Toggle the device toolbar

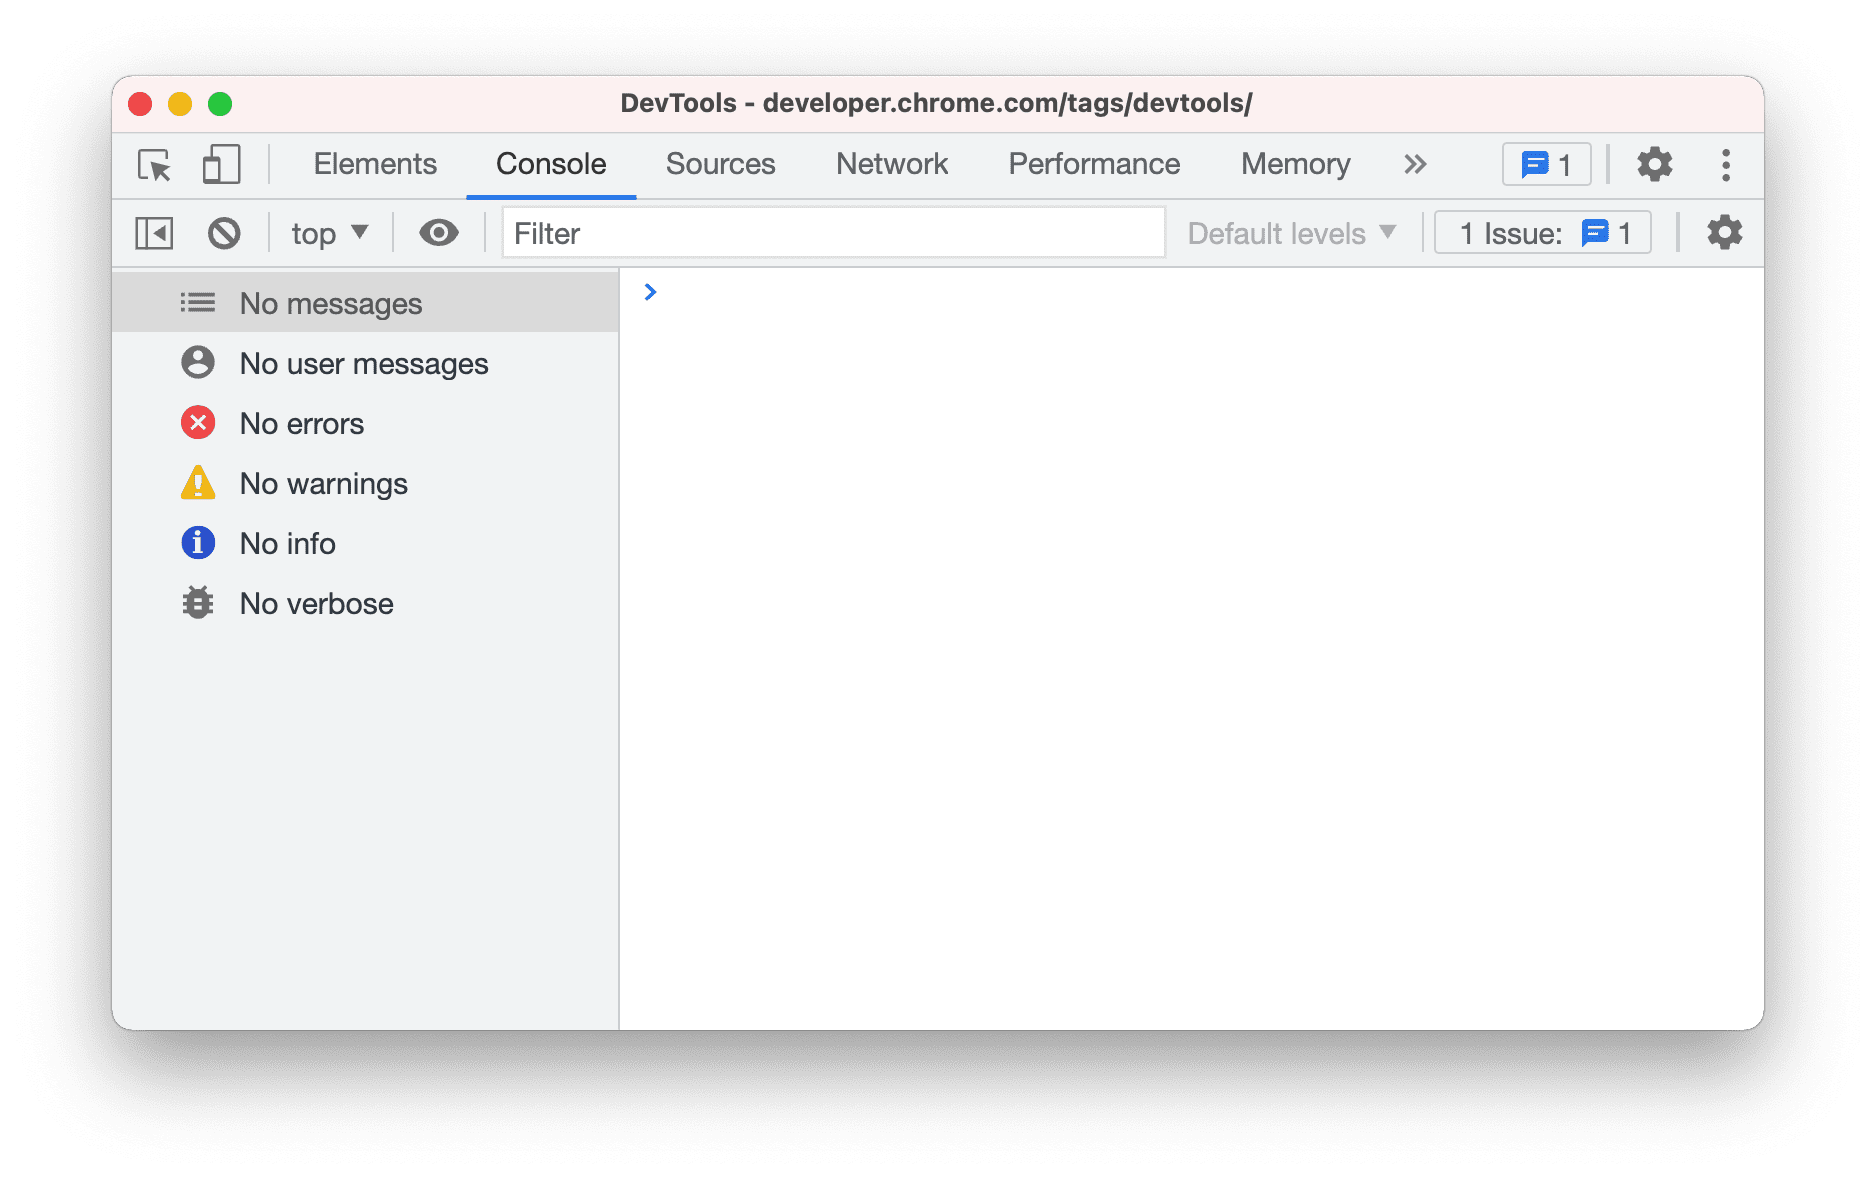[220, 165]
